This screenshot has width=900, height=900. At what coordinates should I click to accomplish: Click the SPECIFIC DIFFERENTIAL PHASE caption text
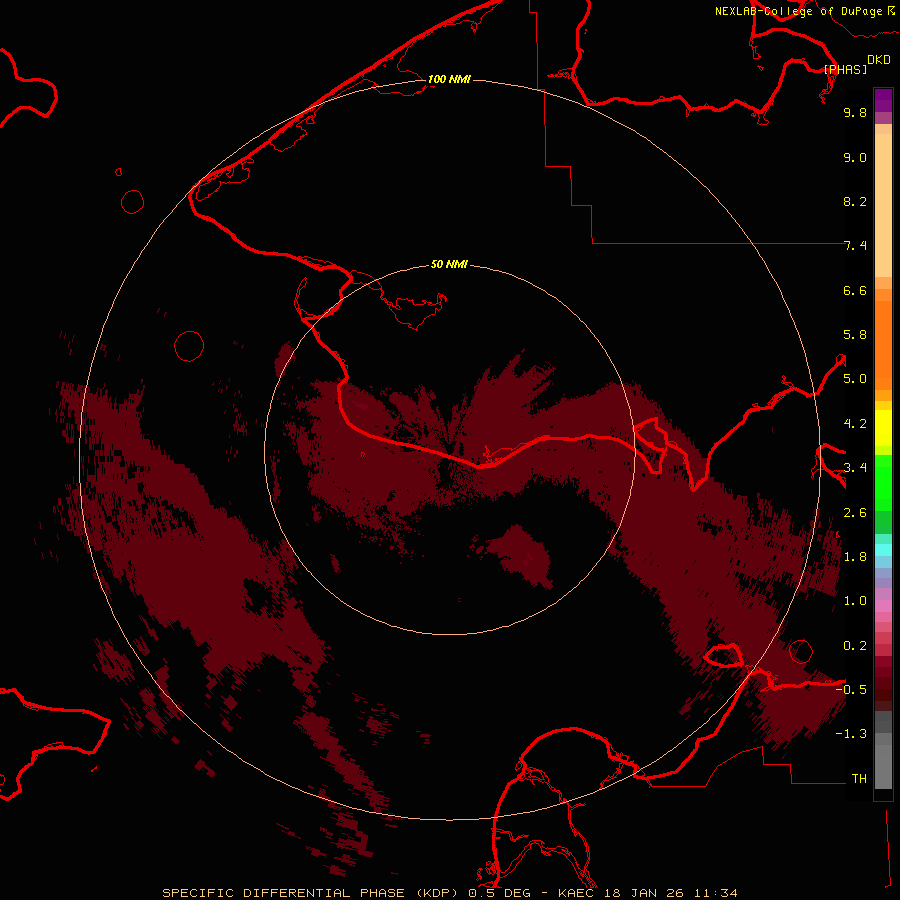click(x=286, y=893)
